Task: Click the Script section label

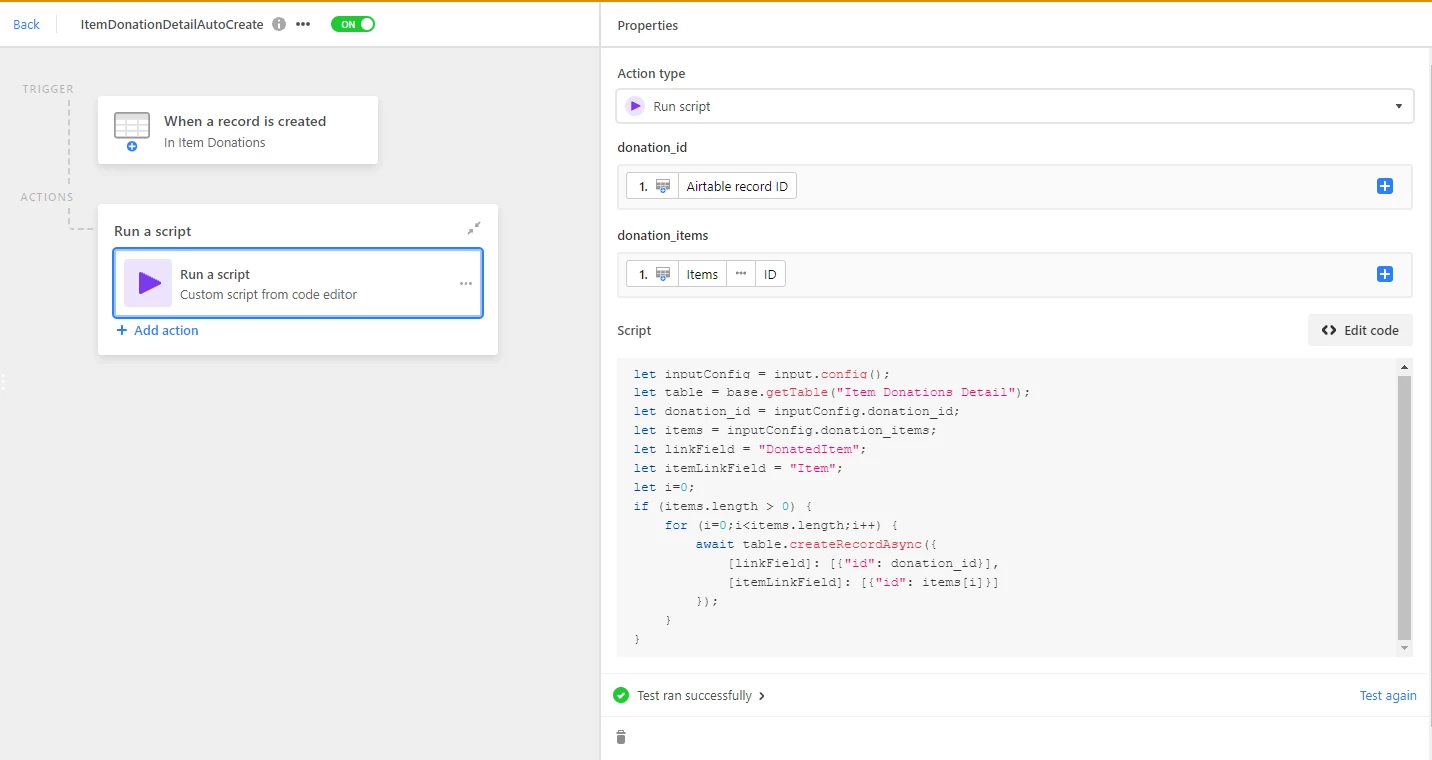Action: (634, 330)
